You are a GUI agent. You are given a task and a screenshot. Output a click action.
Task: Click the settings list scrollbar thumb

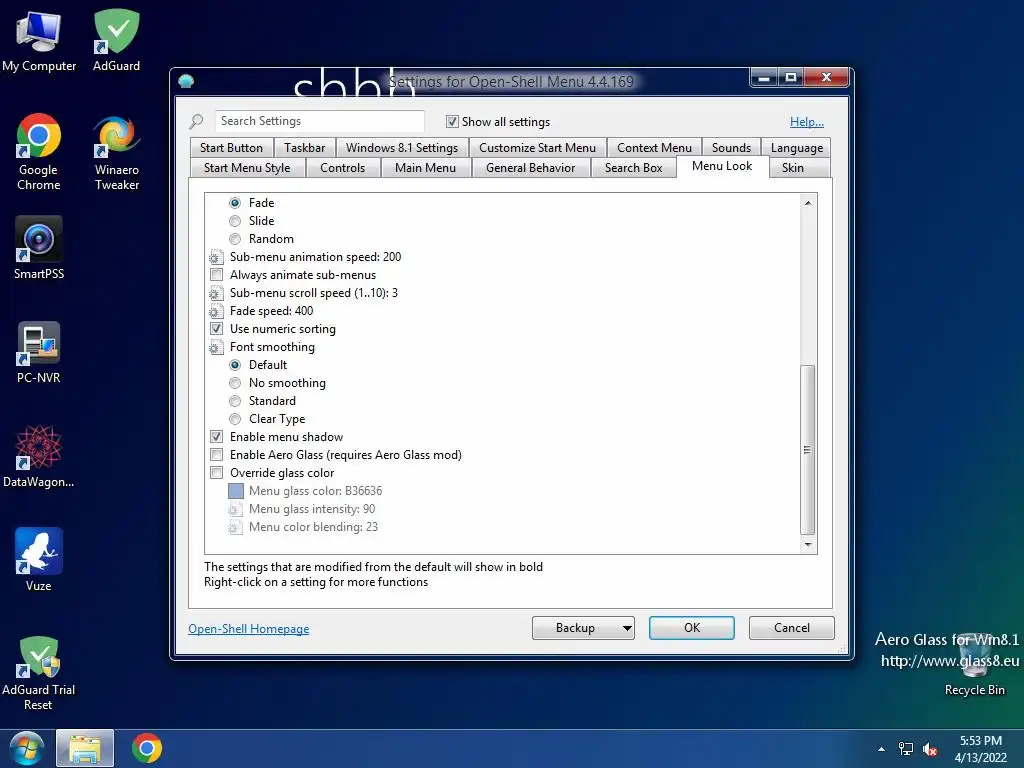(808, 450)
